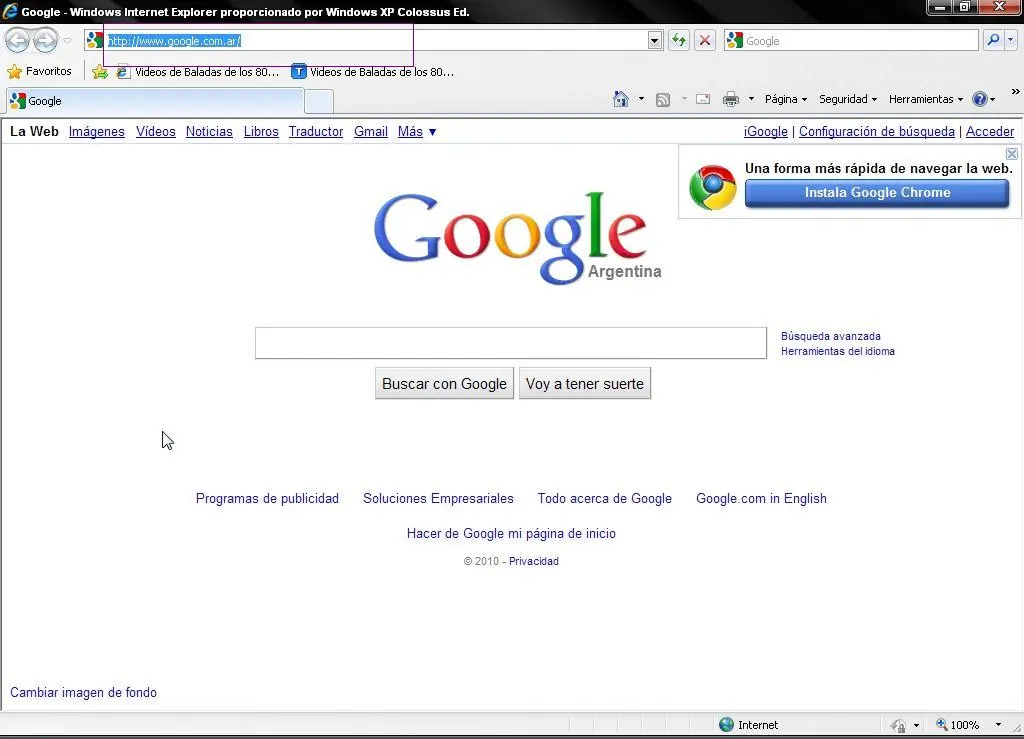Open first Videos de Baladas de los 80 favorite
This screenshot has width=1024, height=739.
pyautogui.click(x=197, y=72)
